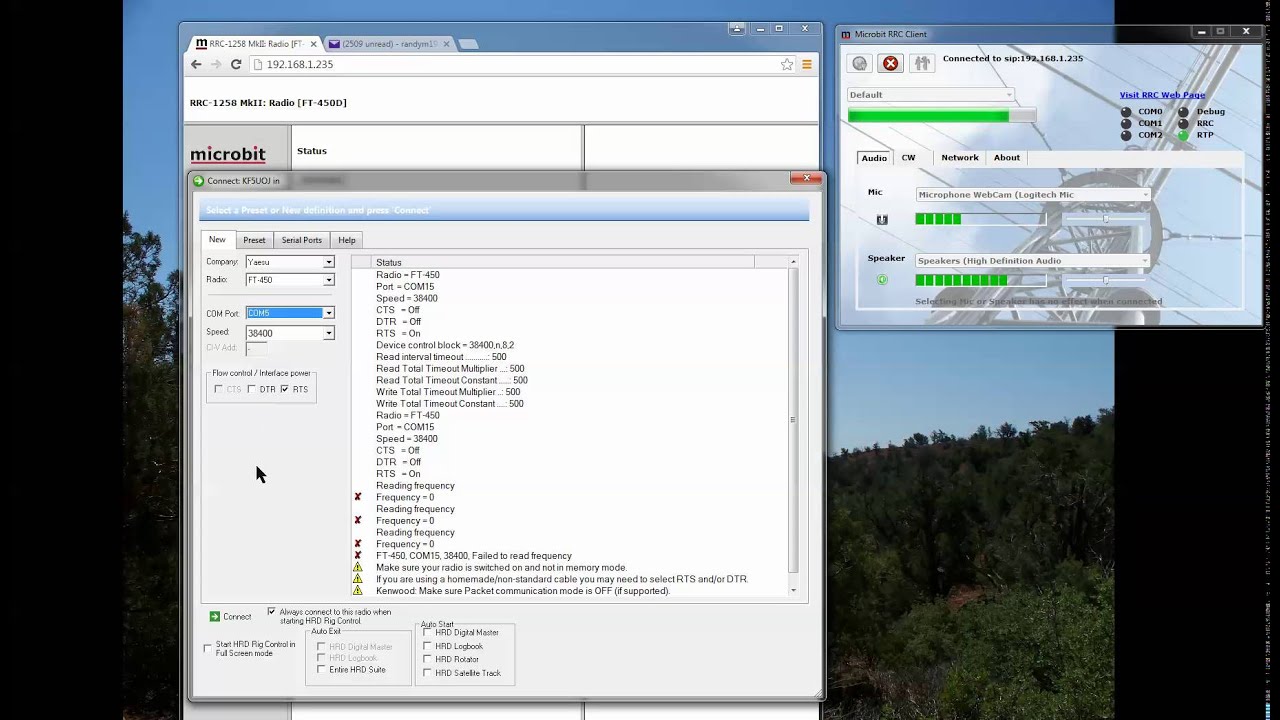Click the green RRC connection progress bar
The width and height of the screenshot is (1280, 720).
(941, 116)
